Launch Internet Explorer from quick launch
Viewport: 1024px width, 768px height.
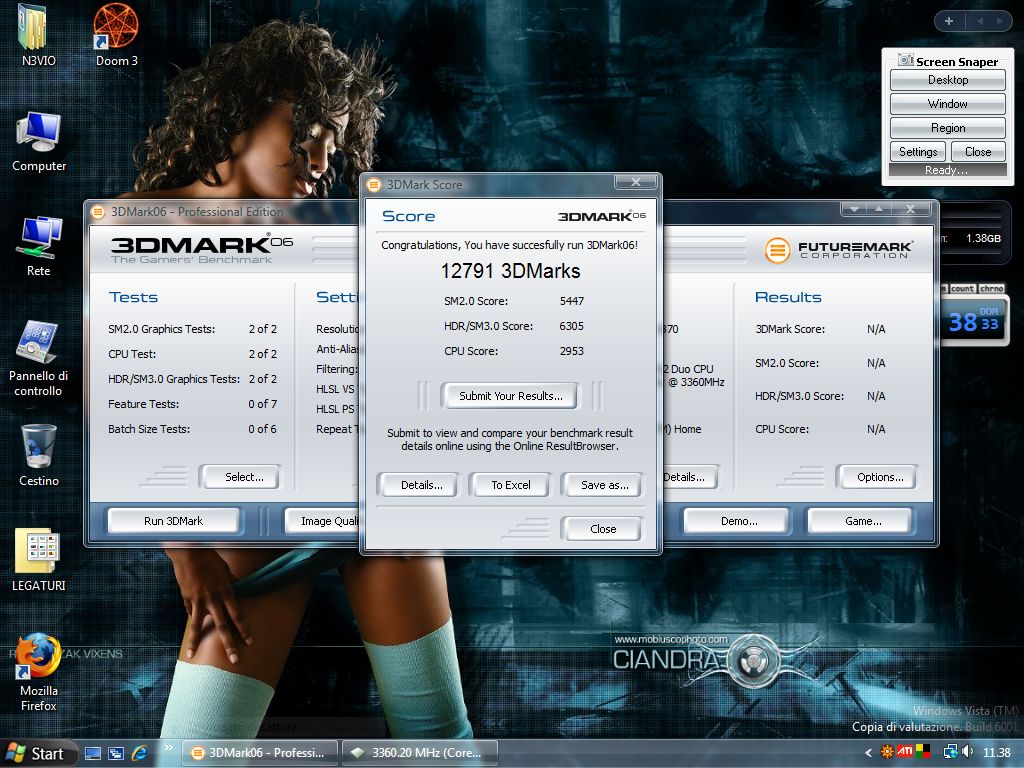[139, 754]
